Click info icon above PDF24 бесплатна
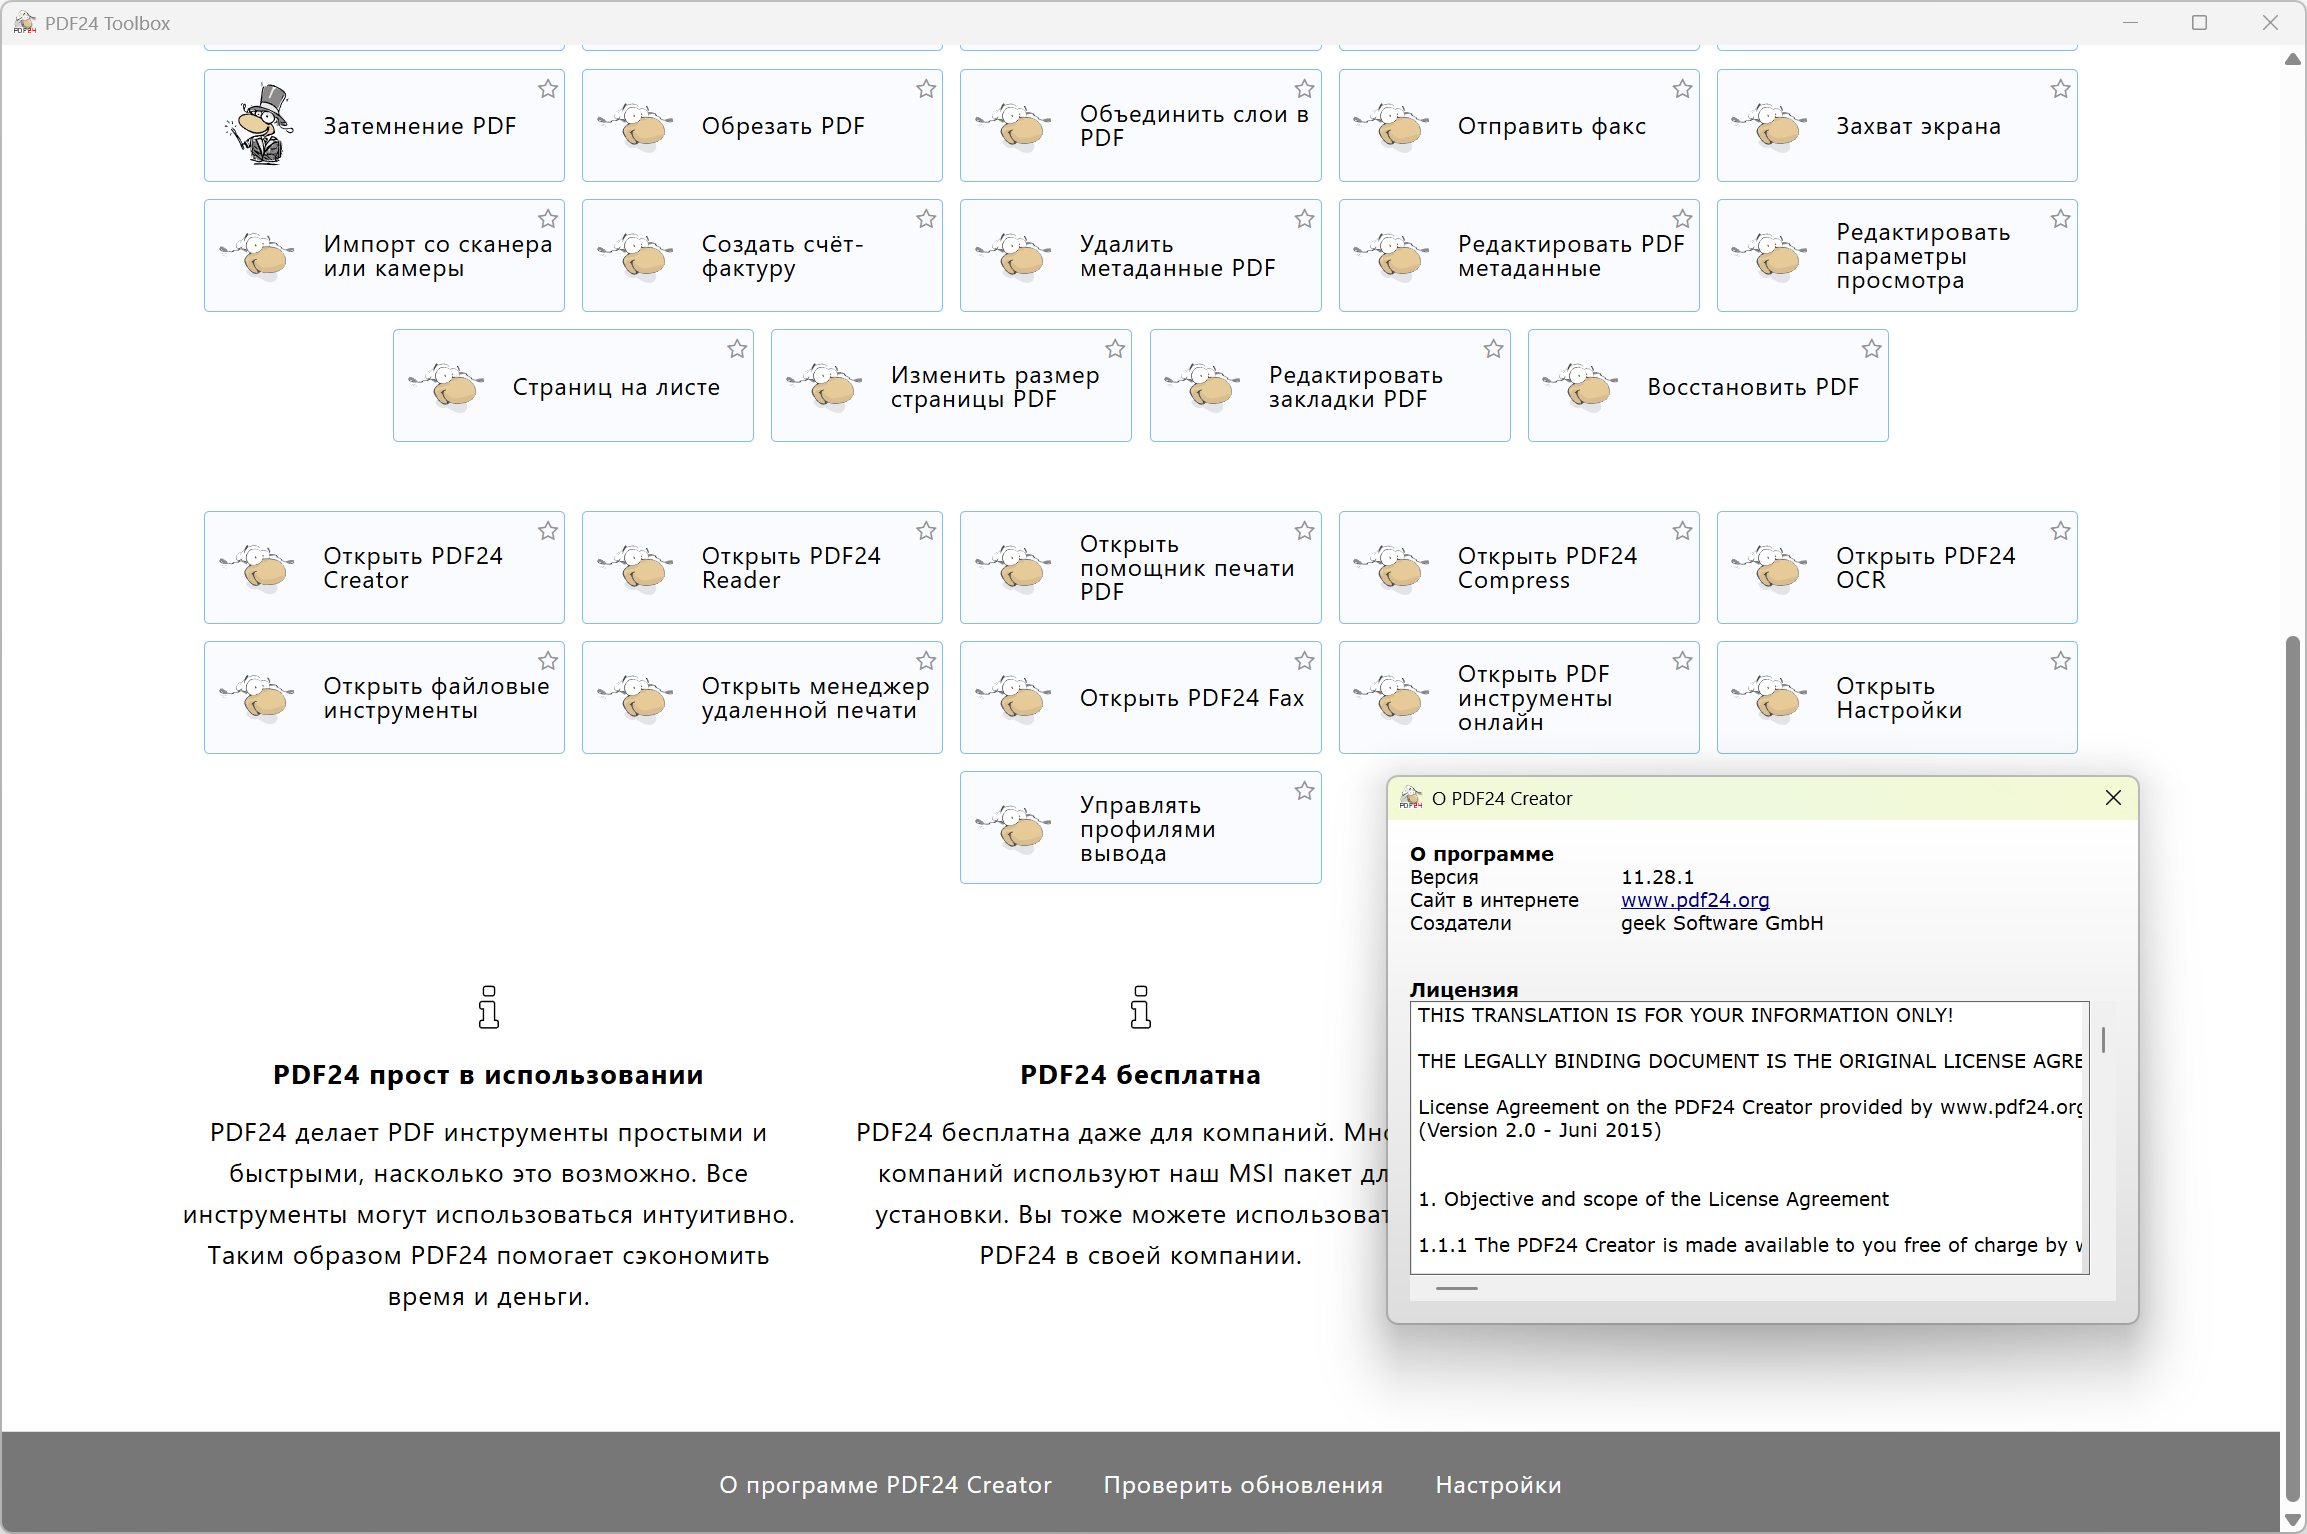Viewport: 2307px width, 1534px height. (1140, 1007)
